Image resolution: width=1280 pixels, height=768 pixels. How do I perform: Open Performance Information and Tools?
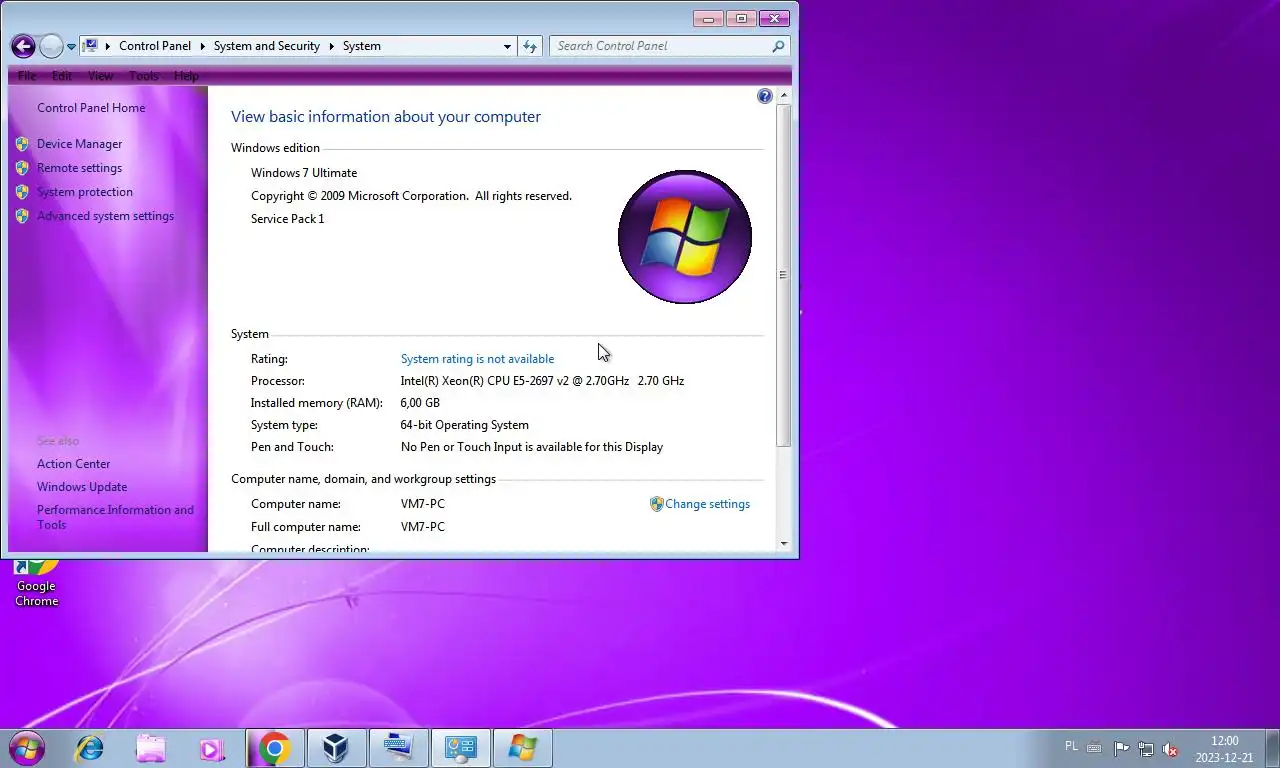pos(115,517)
